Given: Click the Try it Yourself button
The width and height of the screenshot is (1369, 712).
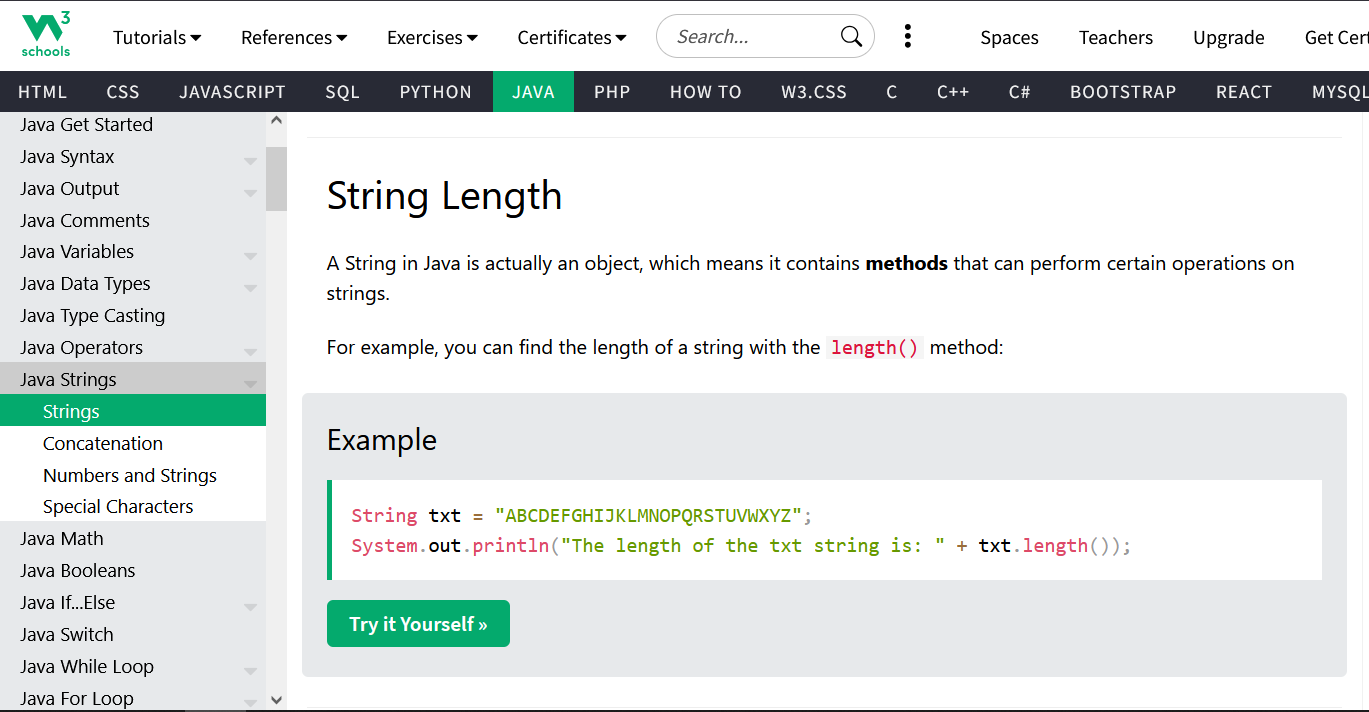Looking at the screenshot, I should 418,624.
